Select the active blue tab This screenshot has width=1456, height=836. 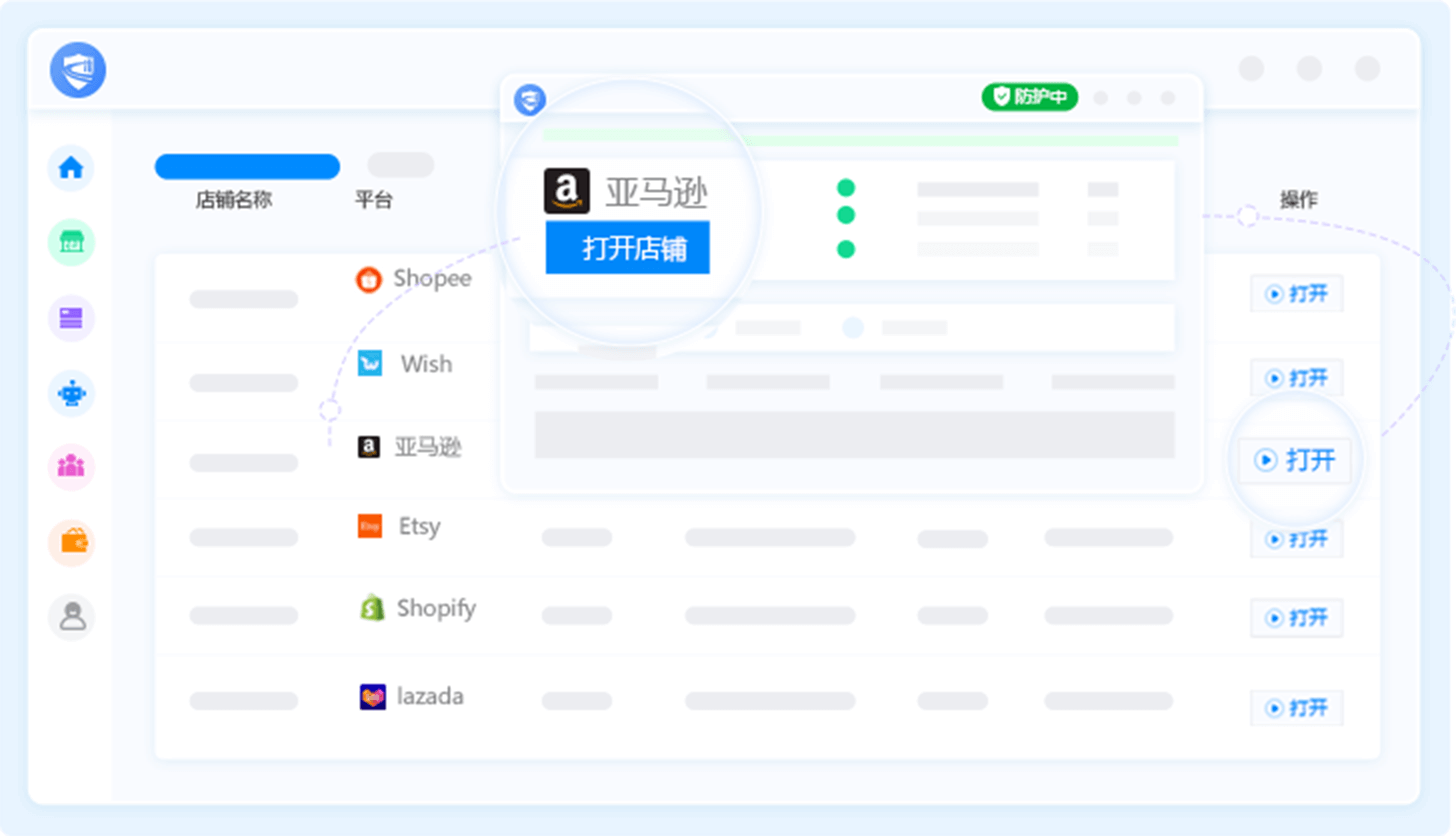[247, 167]
